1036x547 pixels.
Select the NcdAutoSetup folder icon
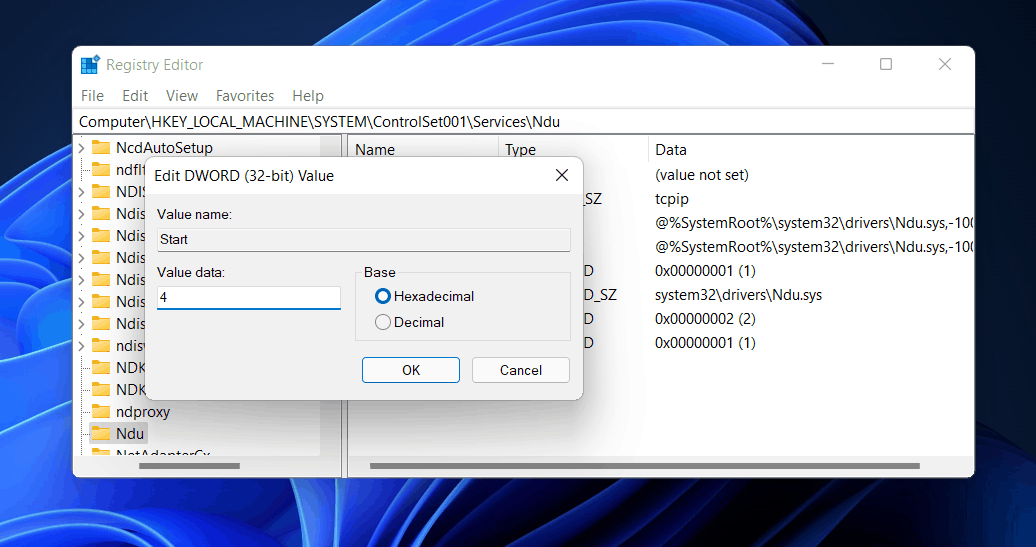101,148
